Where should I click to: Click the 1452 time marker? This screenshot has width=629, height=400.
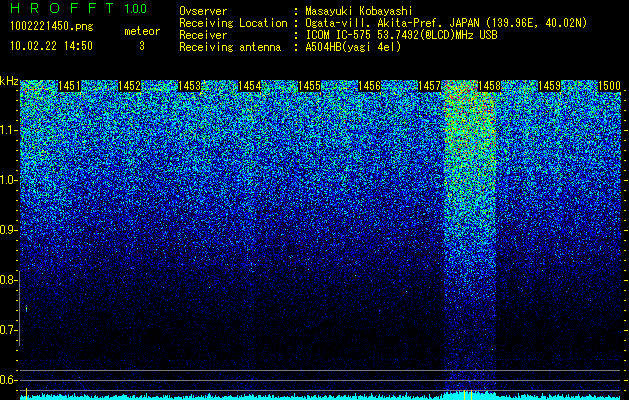coord(130,86)
